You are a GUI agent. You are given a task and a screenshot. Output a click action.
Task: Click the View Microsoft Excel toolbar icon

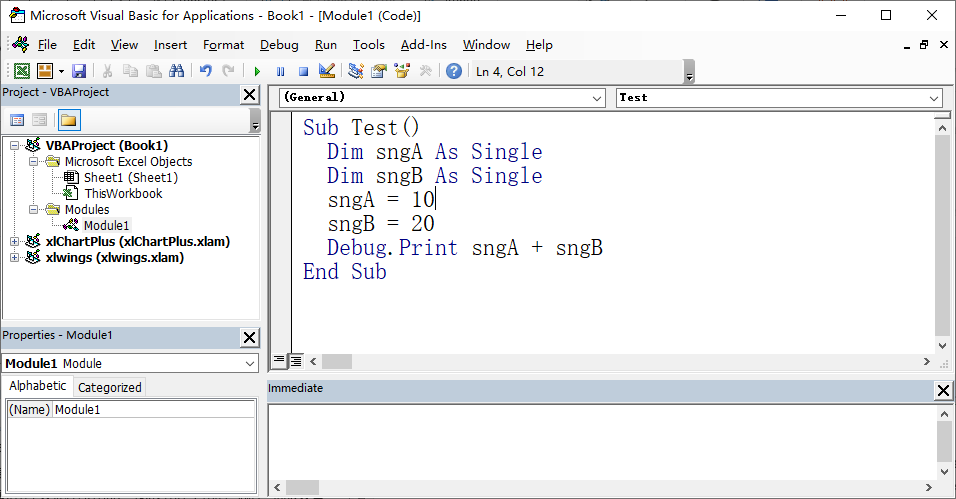[x=21, y=71]
